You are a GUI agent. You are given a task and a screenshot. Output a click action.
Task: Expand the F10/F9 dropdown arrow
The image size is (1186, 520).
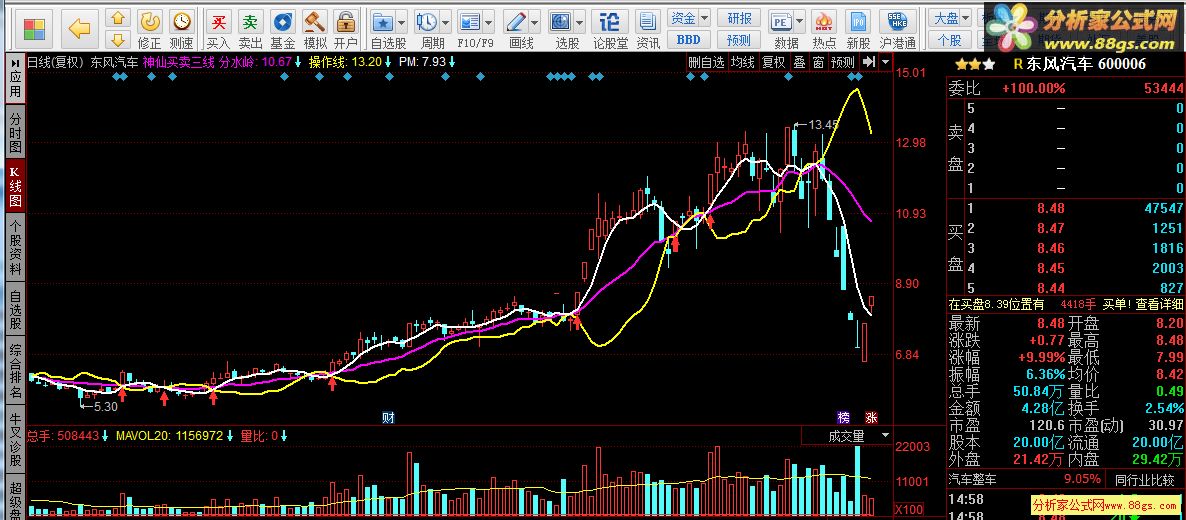[489, 21]
